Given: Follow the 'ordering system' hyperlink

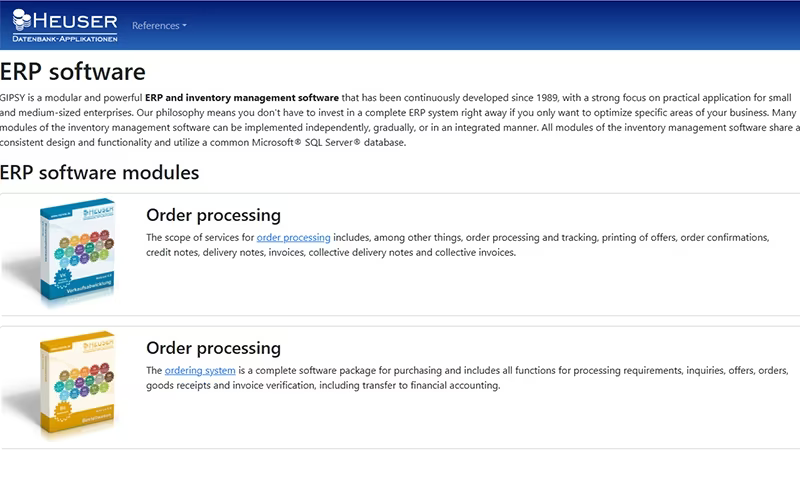Looking at the screenshot, I should click(200, 370).
